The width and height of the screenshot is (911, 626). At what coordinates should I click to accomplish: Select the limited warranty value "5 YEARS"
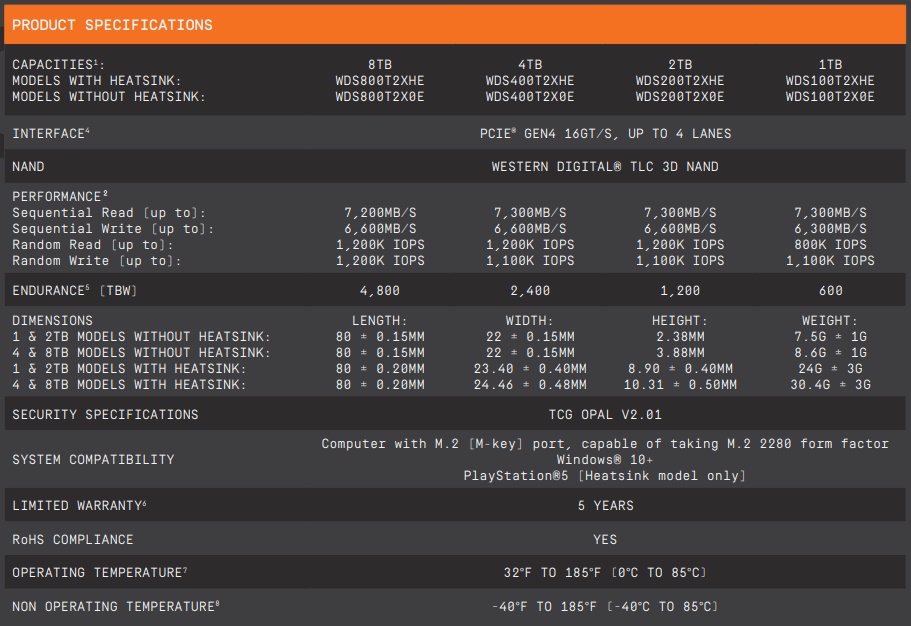[x=605, y=506]
